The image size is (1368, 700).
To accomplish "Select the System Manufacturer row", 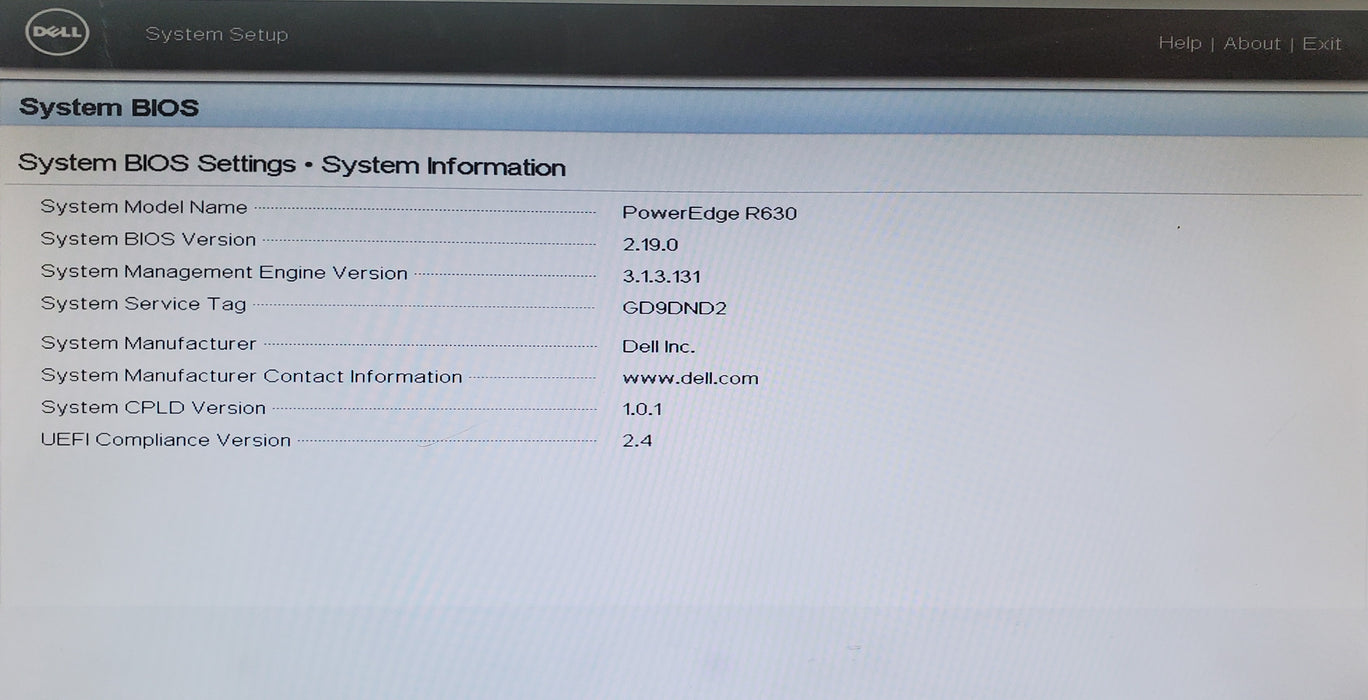I will pos(148,343).
